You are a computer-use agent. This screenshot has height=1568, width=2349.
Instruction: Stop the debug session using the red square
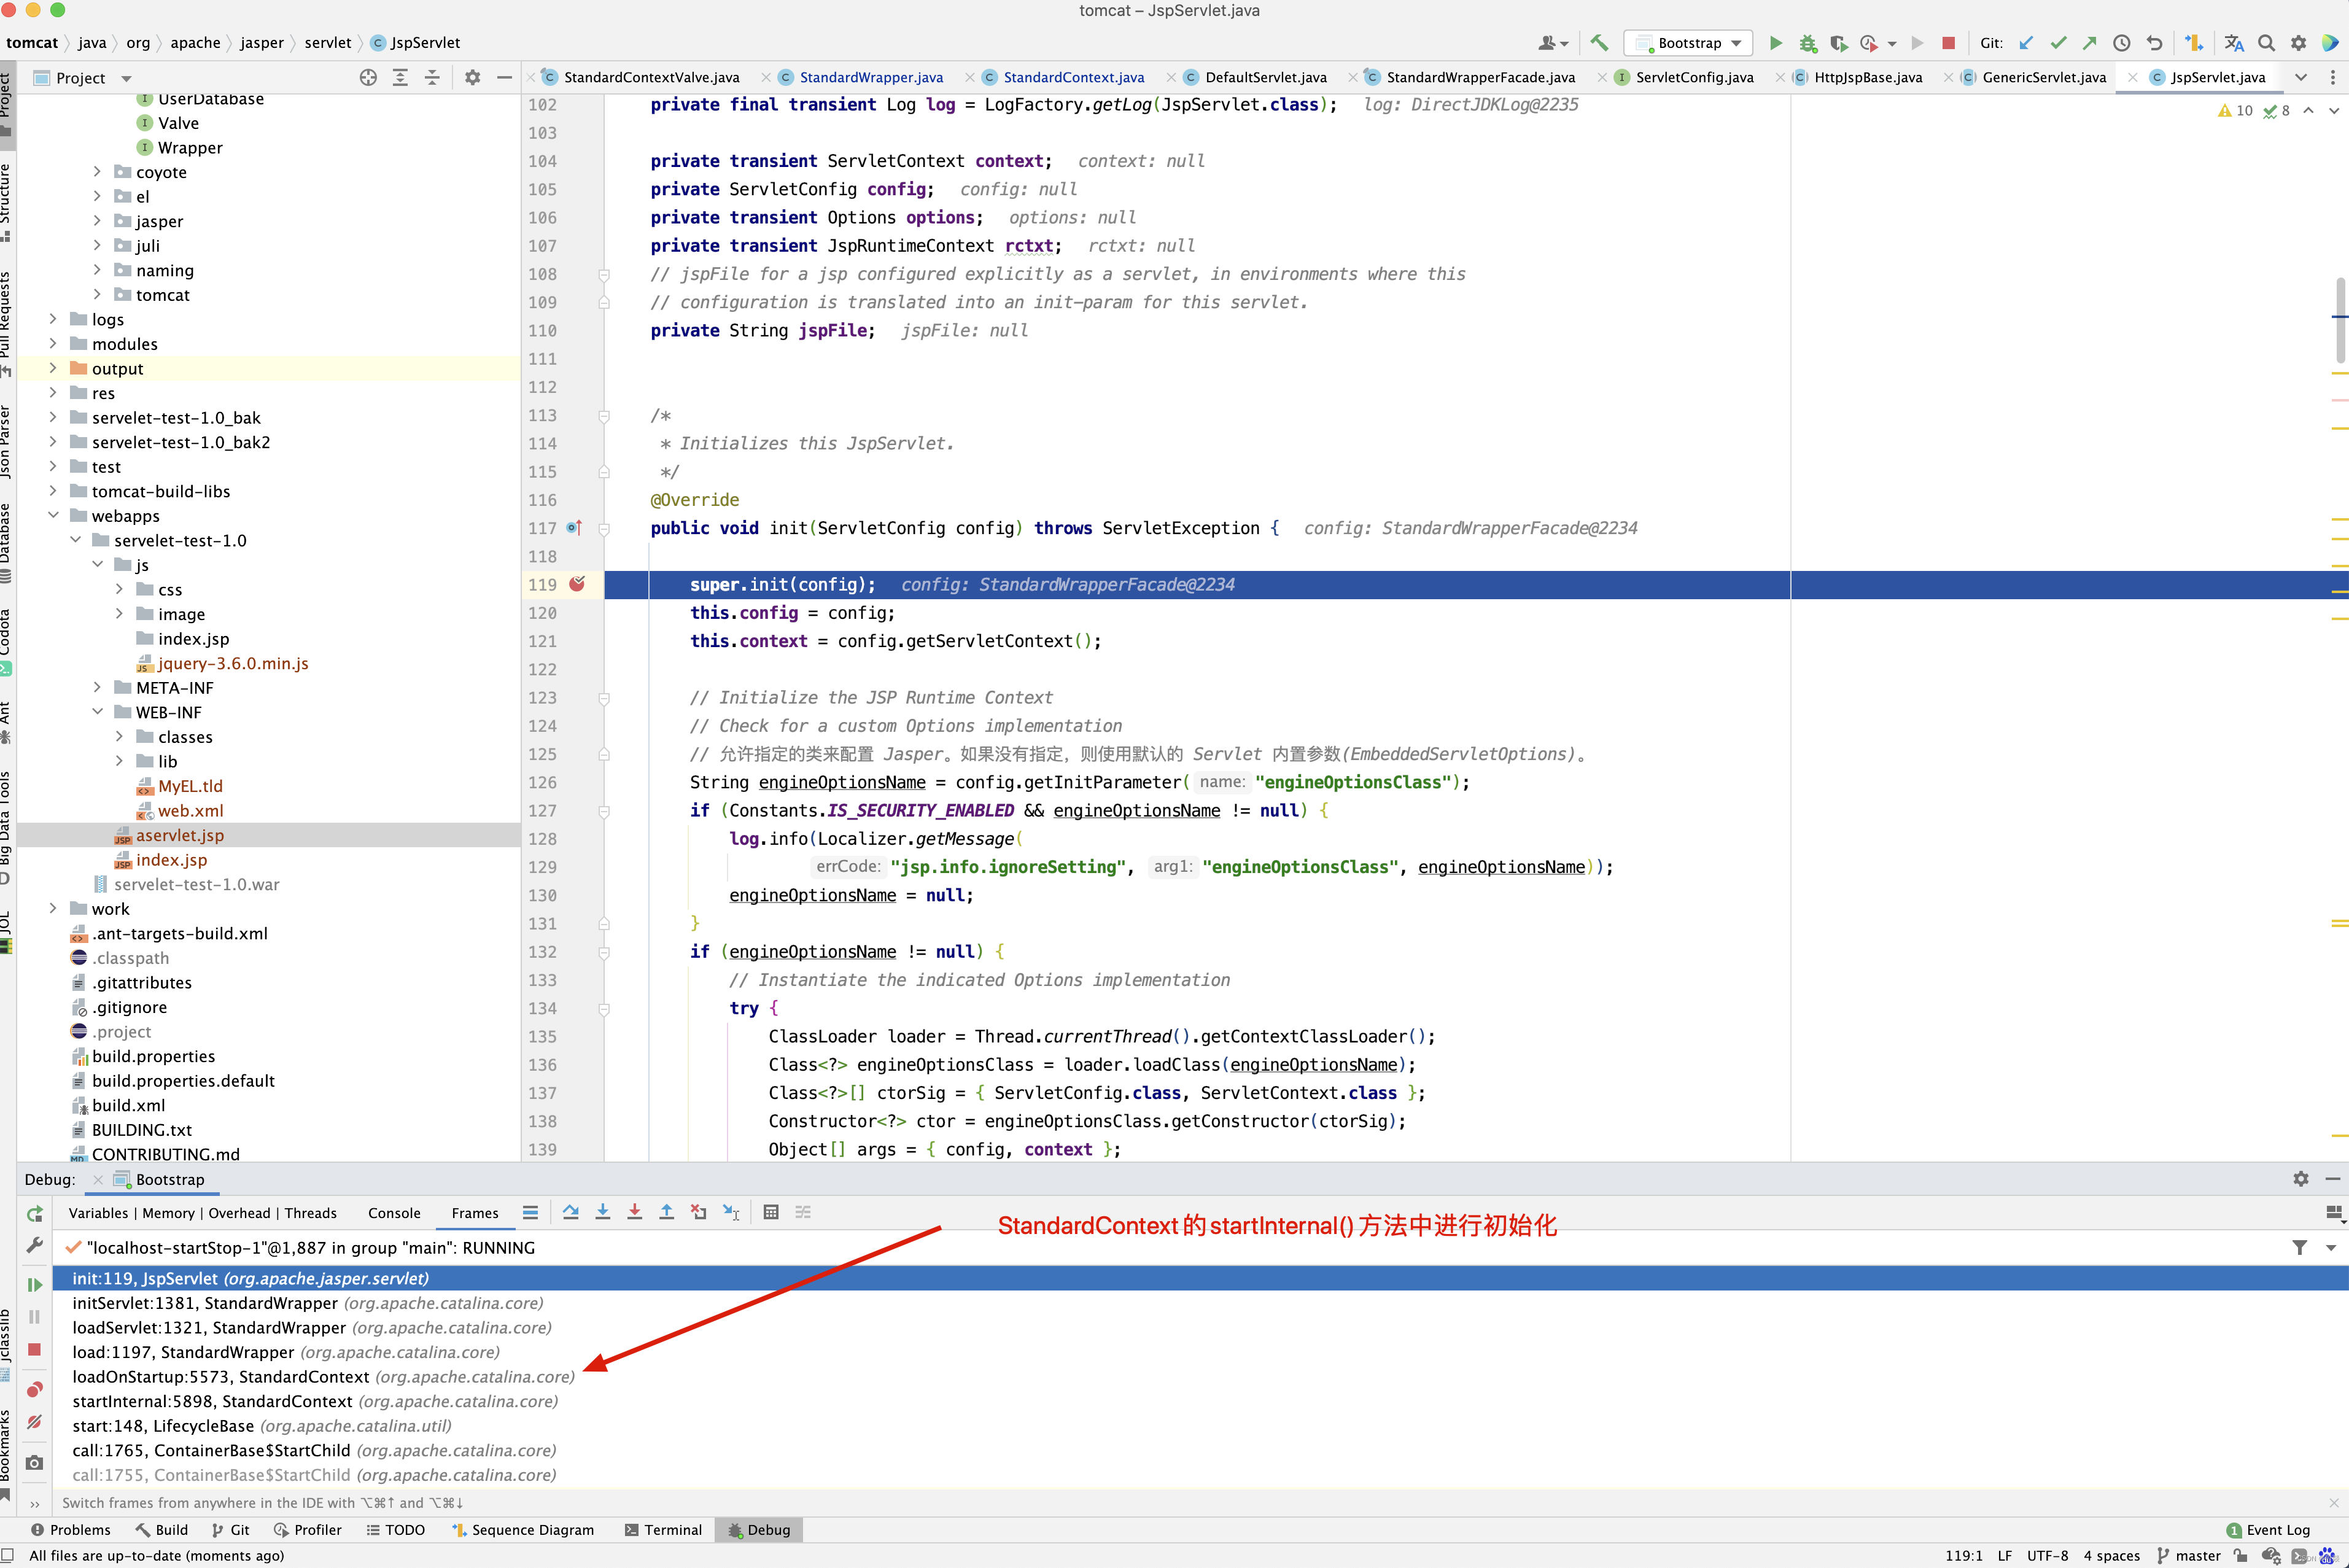pos(34,1349)
